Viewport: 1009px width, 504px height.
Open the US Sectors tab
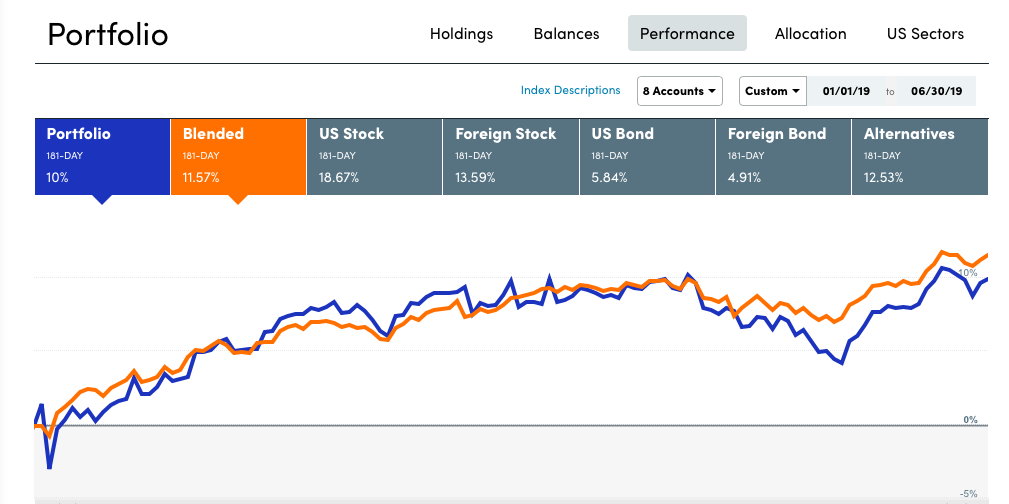[925, 33]
